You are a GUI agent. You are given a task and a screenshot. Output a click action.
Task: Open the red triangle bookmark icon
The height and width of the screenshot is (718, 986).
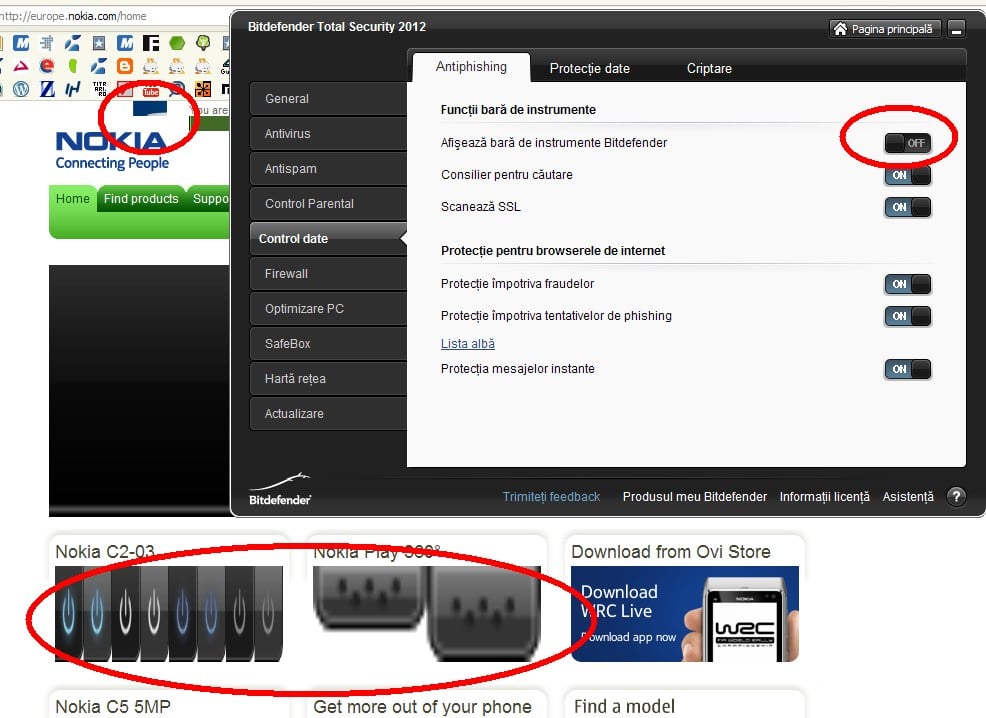tap(21, 66)
